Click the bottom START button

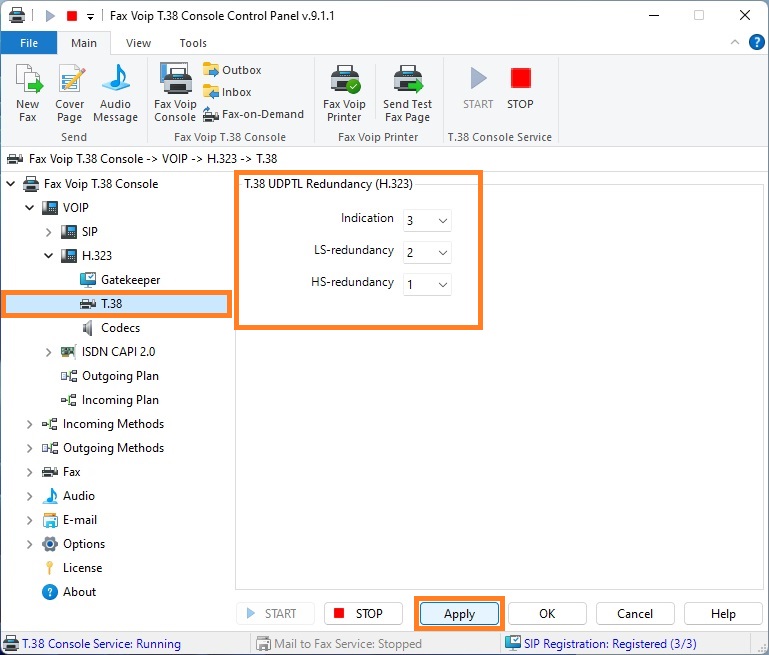[x=275, y=613]
